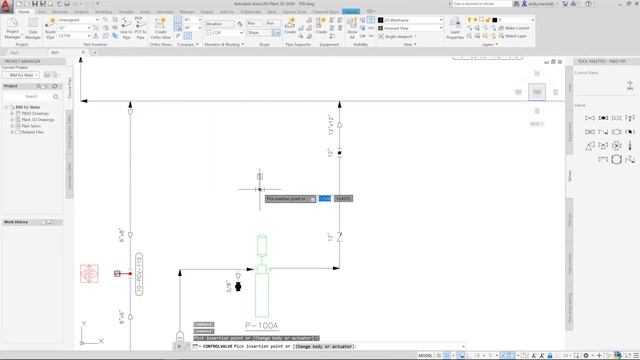Click the TOP face of the ViewCube
Image resolution: width=640 pixels, height=360 pixels.
[537, 92]
